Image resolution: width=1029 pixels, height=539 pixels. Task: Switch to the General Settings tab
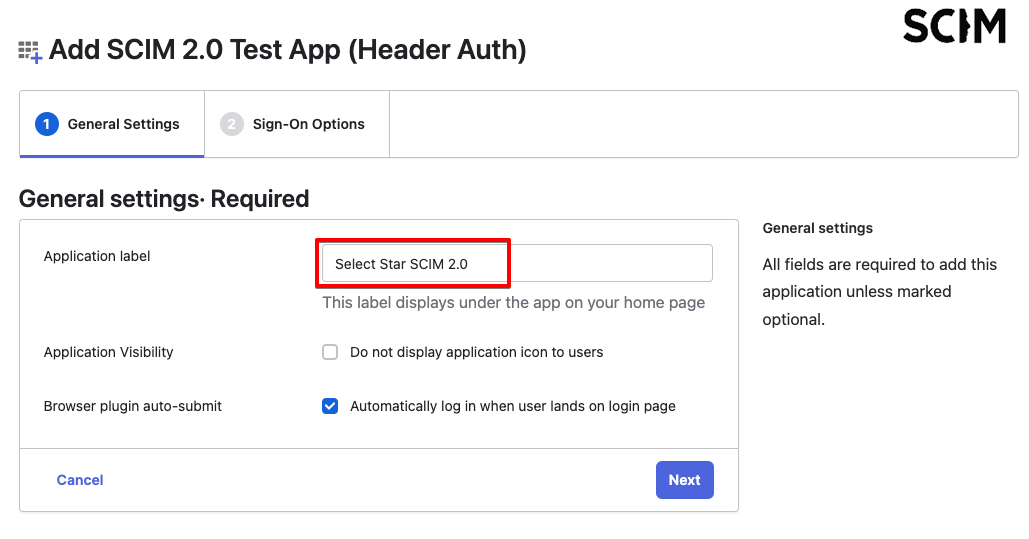pos(112,124)
